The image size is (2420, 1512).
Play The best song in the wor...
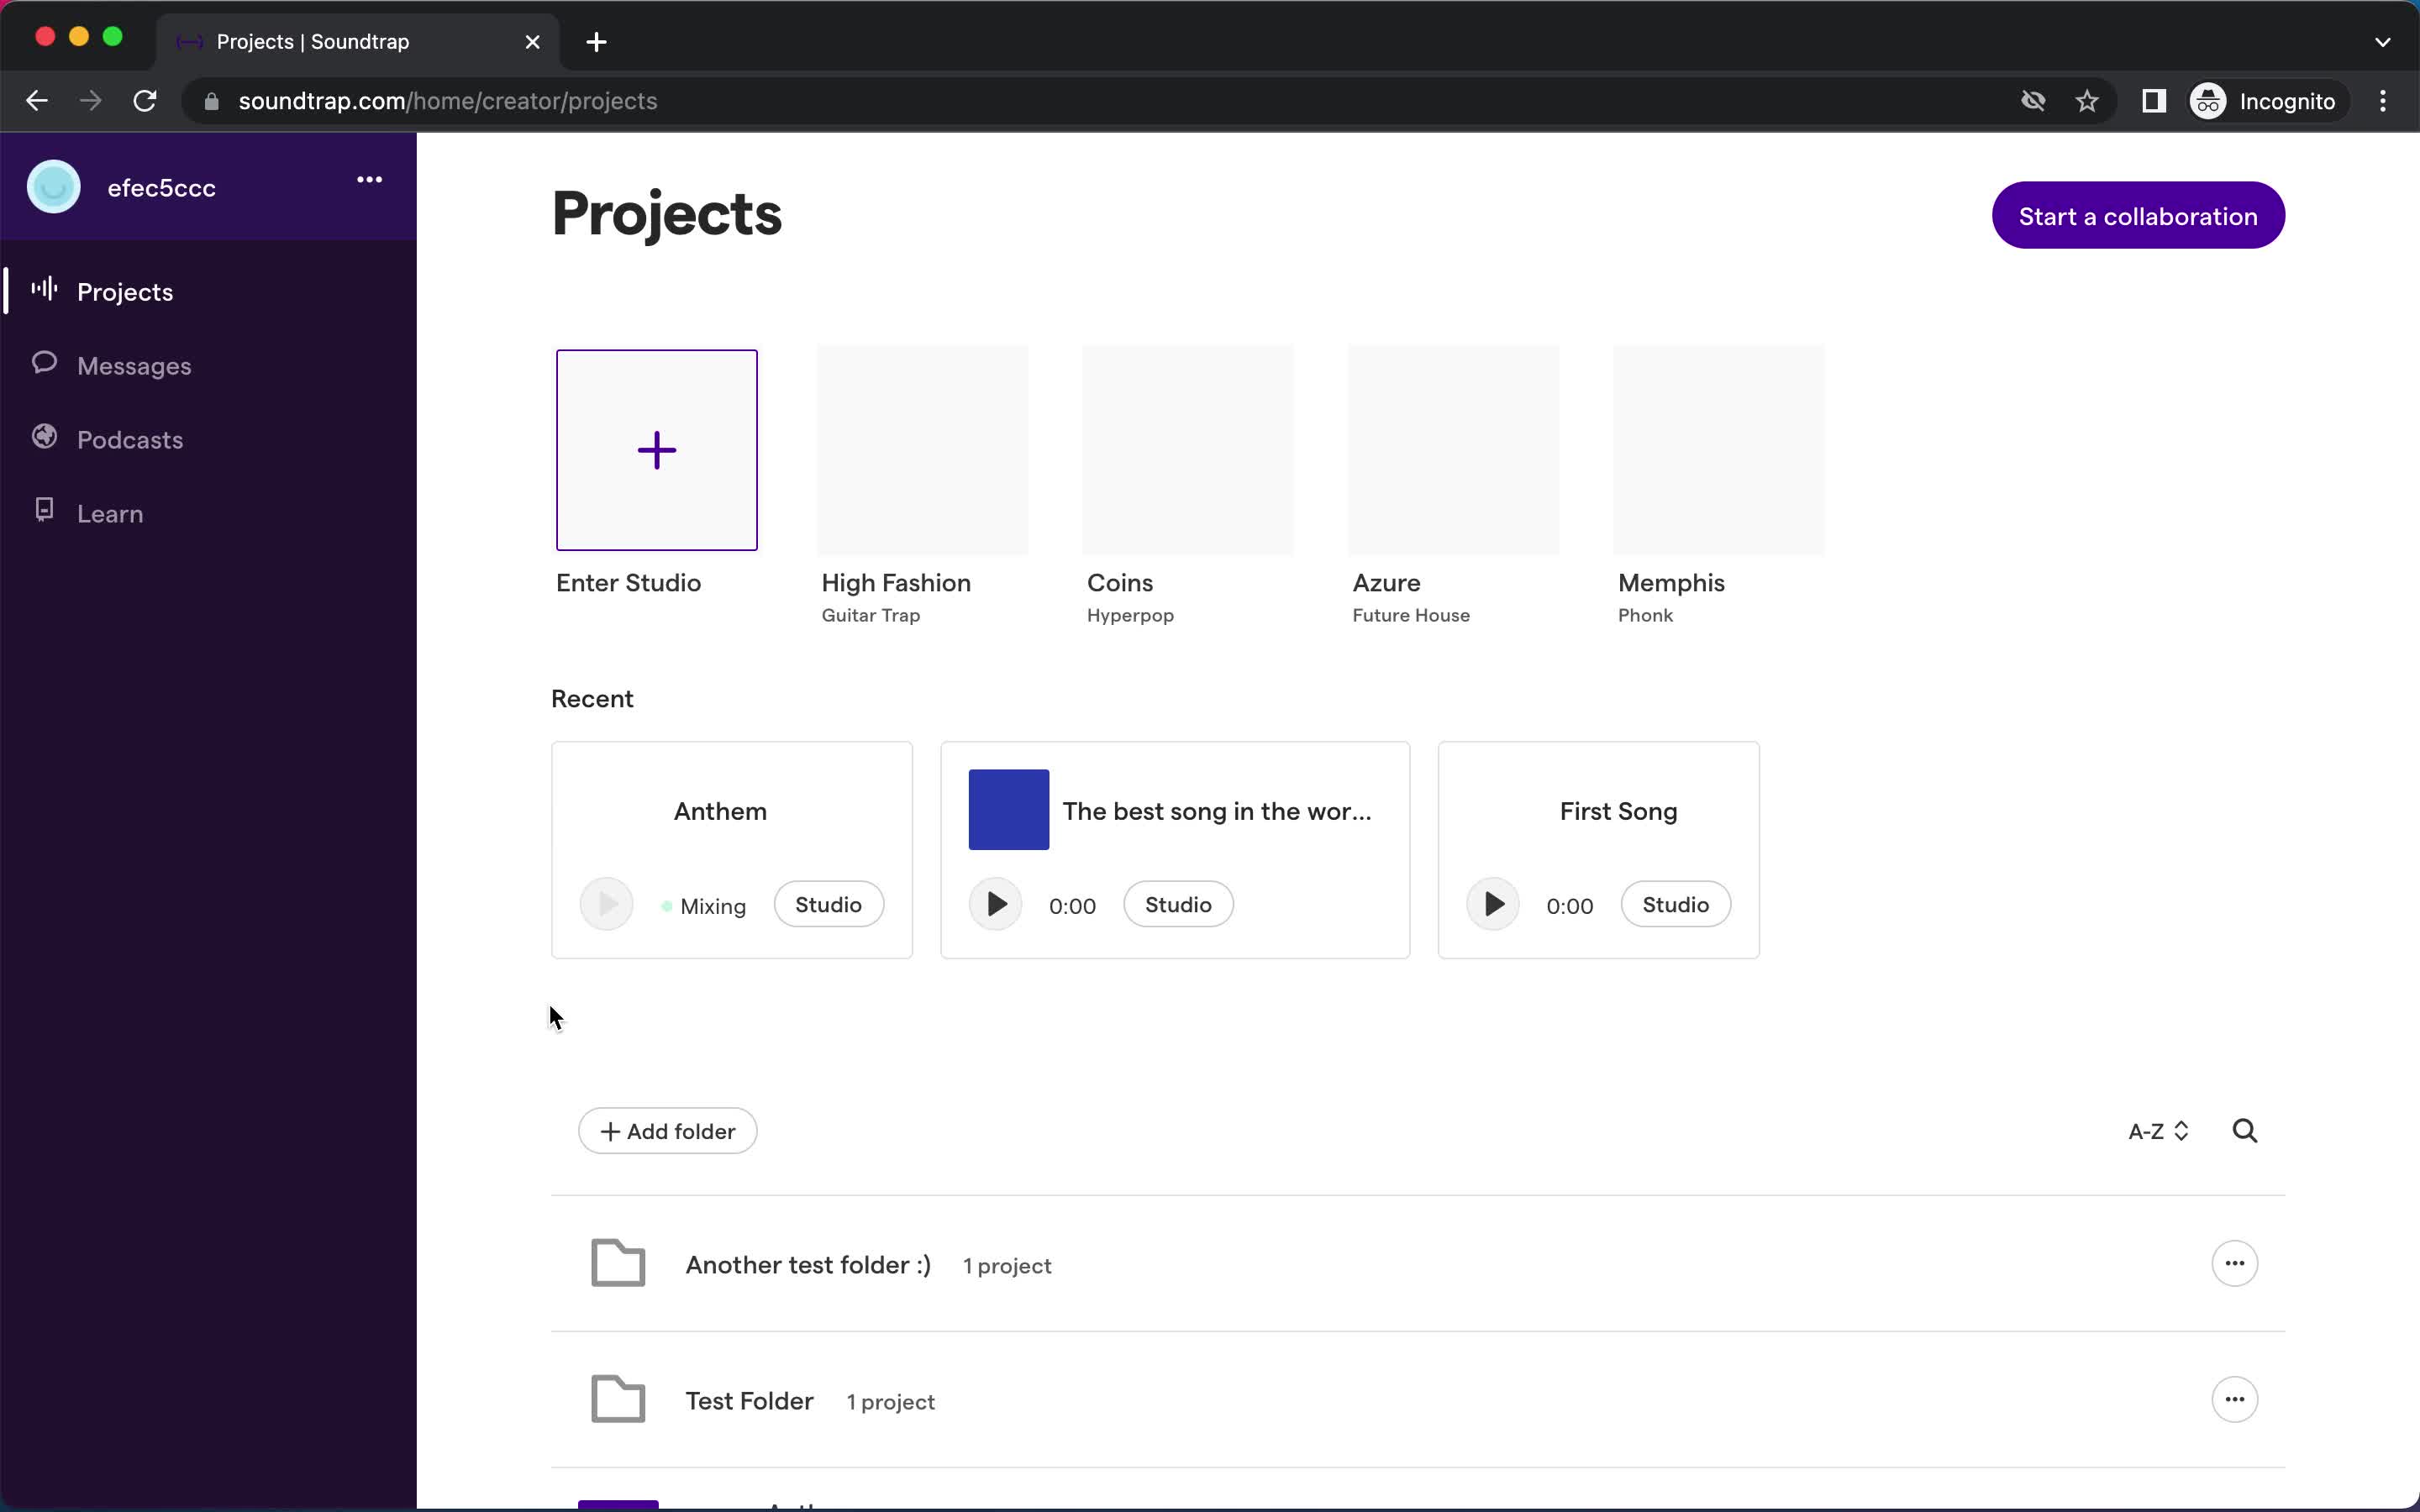[x=995, y=904]
